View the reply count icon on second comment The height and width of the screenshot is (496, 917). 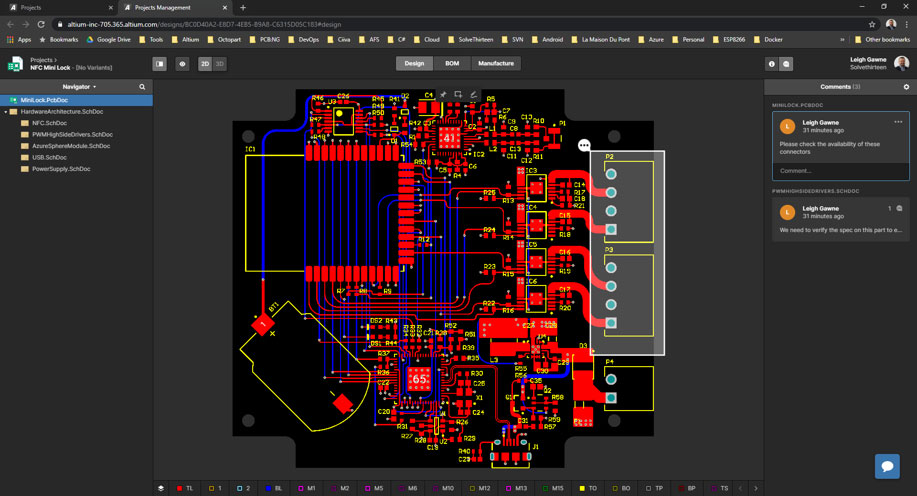coord(899,208)
